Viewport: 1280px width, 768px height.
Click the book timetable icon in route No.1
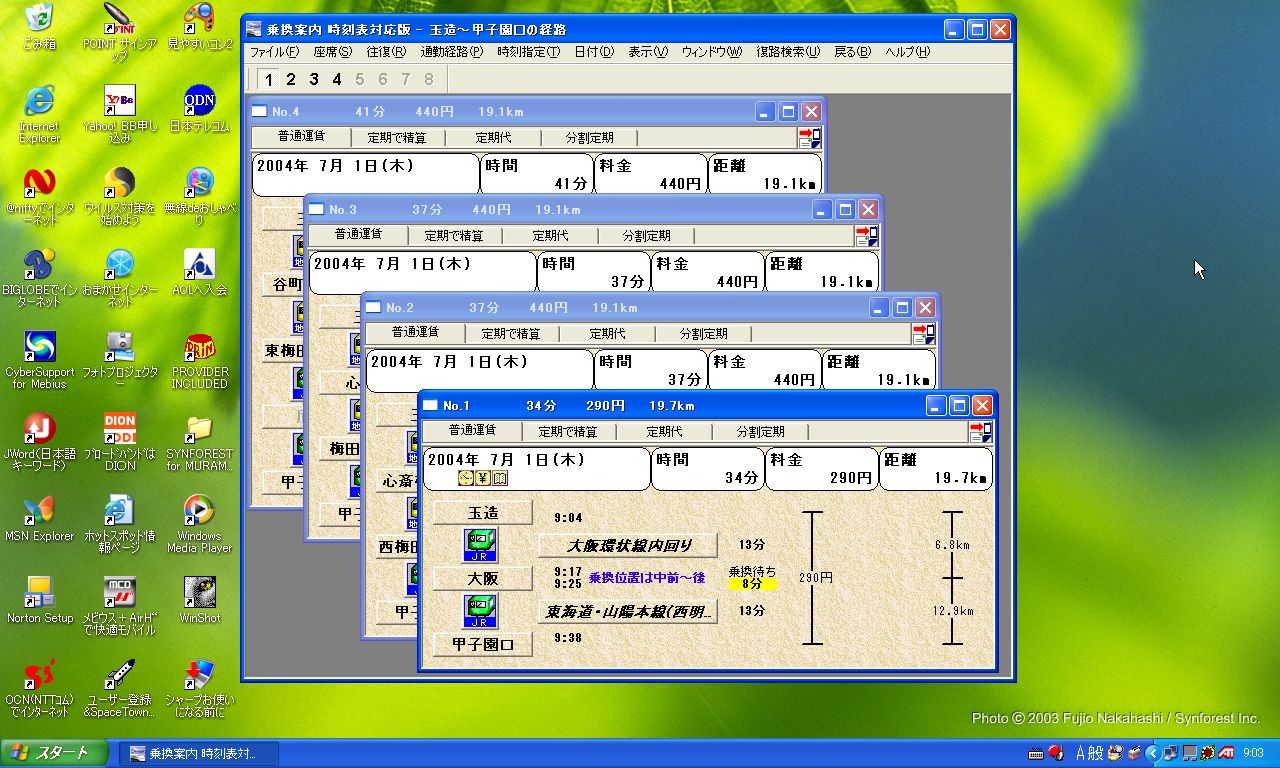(499, 479)
